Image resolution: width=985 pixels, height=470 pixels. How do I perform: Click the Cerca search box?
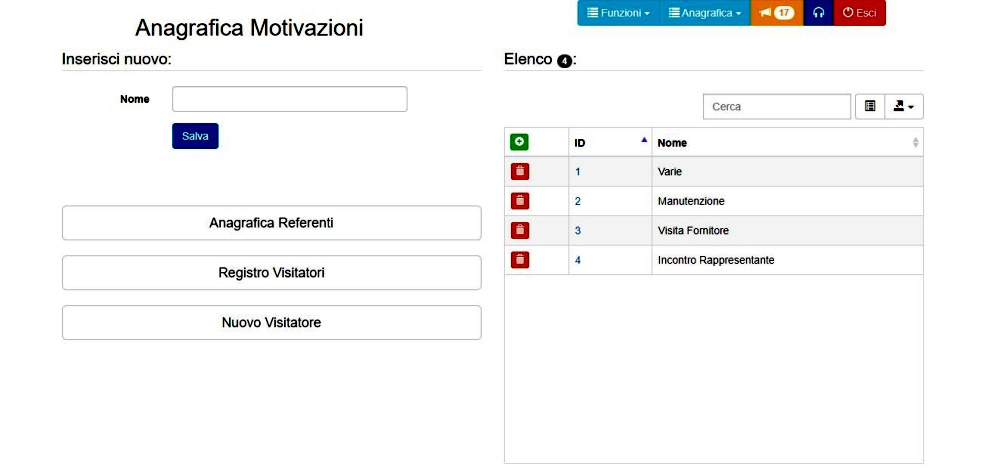(777, 107)
